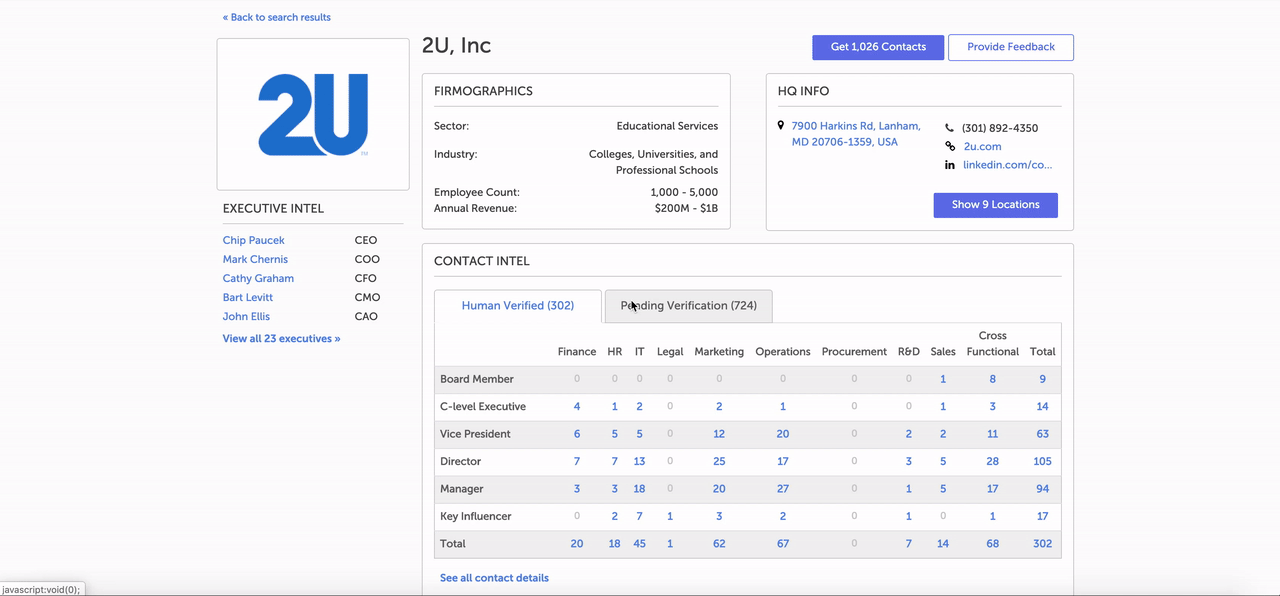1280x596 pixels.
Task: Click the 2U company logo
Action: pyautogui.click(x=313, y=114)
